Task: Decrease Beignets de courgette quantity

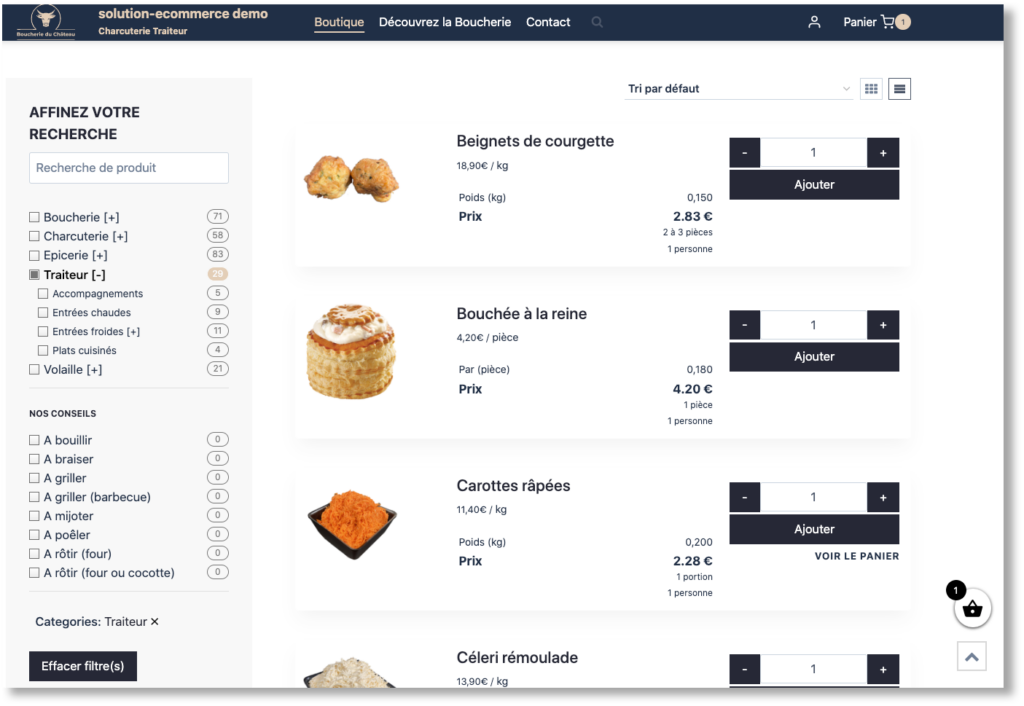Action: point(744,153)
